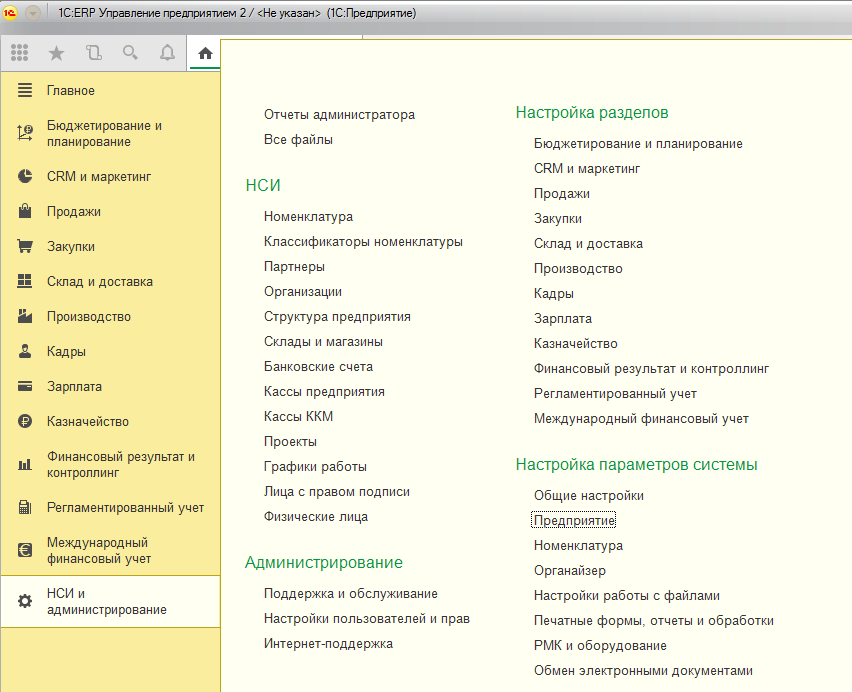Open Графики работы

click(x=315, y=467)
